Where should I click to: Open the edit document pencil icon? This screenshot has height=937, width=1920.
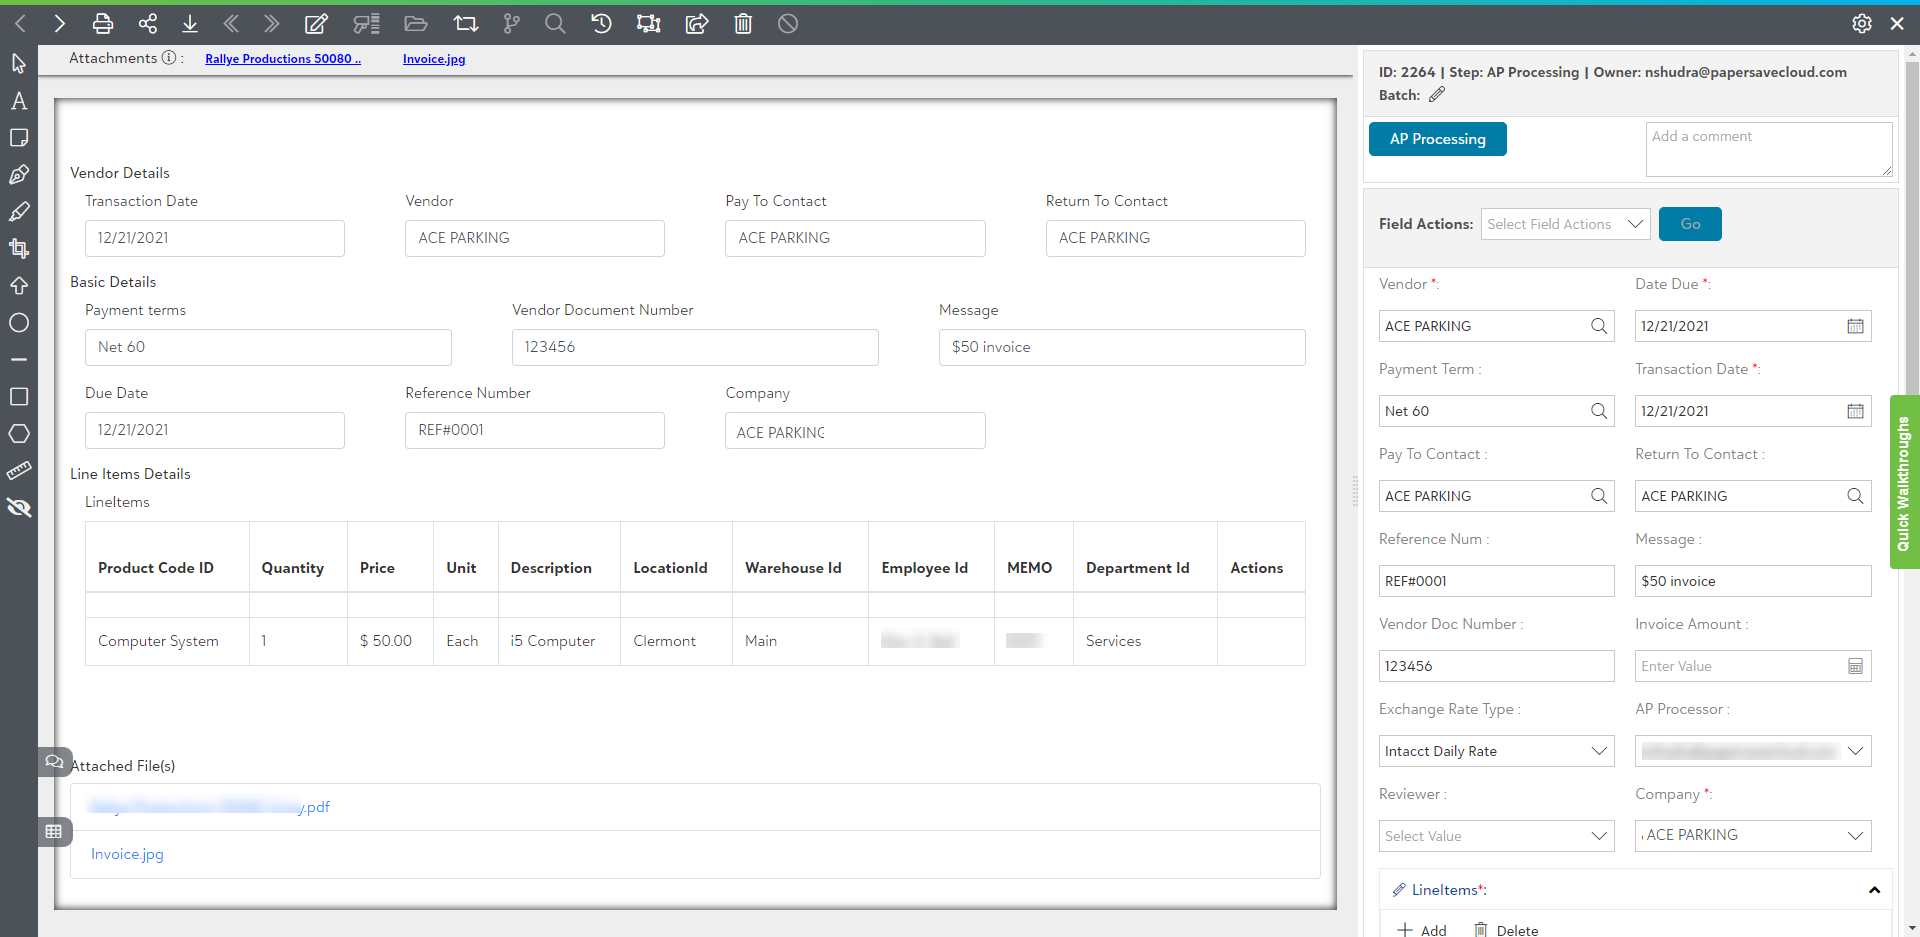[x=316, y=23]
